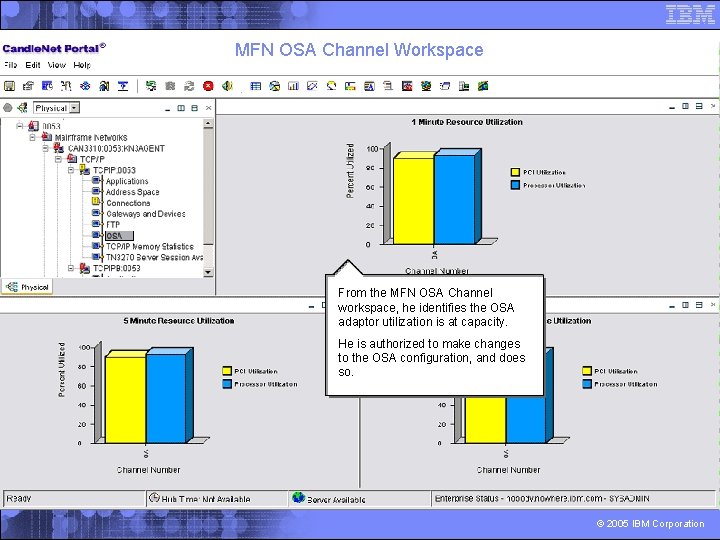Viewport: 720px width, 540px height.
Task: Click the 'Mainframe Networks' tree label
Action: pos(91,137)
